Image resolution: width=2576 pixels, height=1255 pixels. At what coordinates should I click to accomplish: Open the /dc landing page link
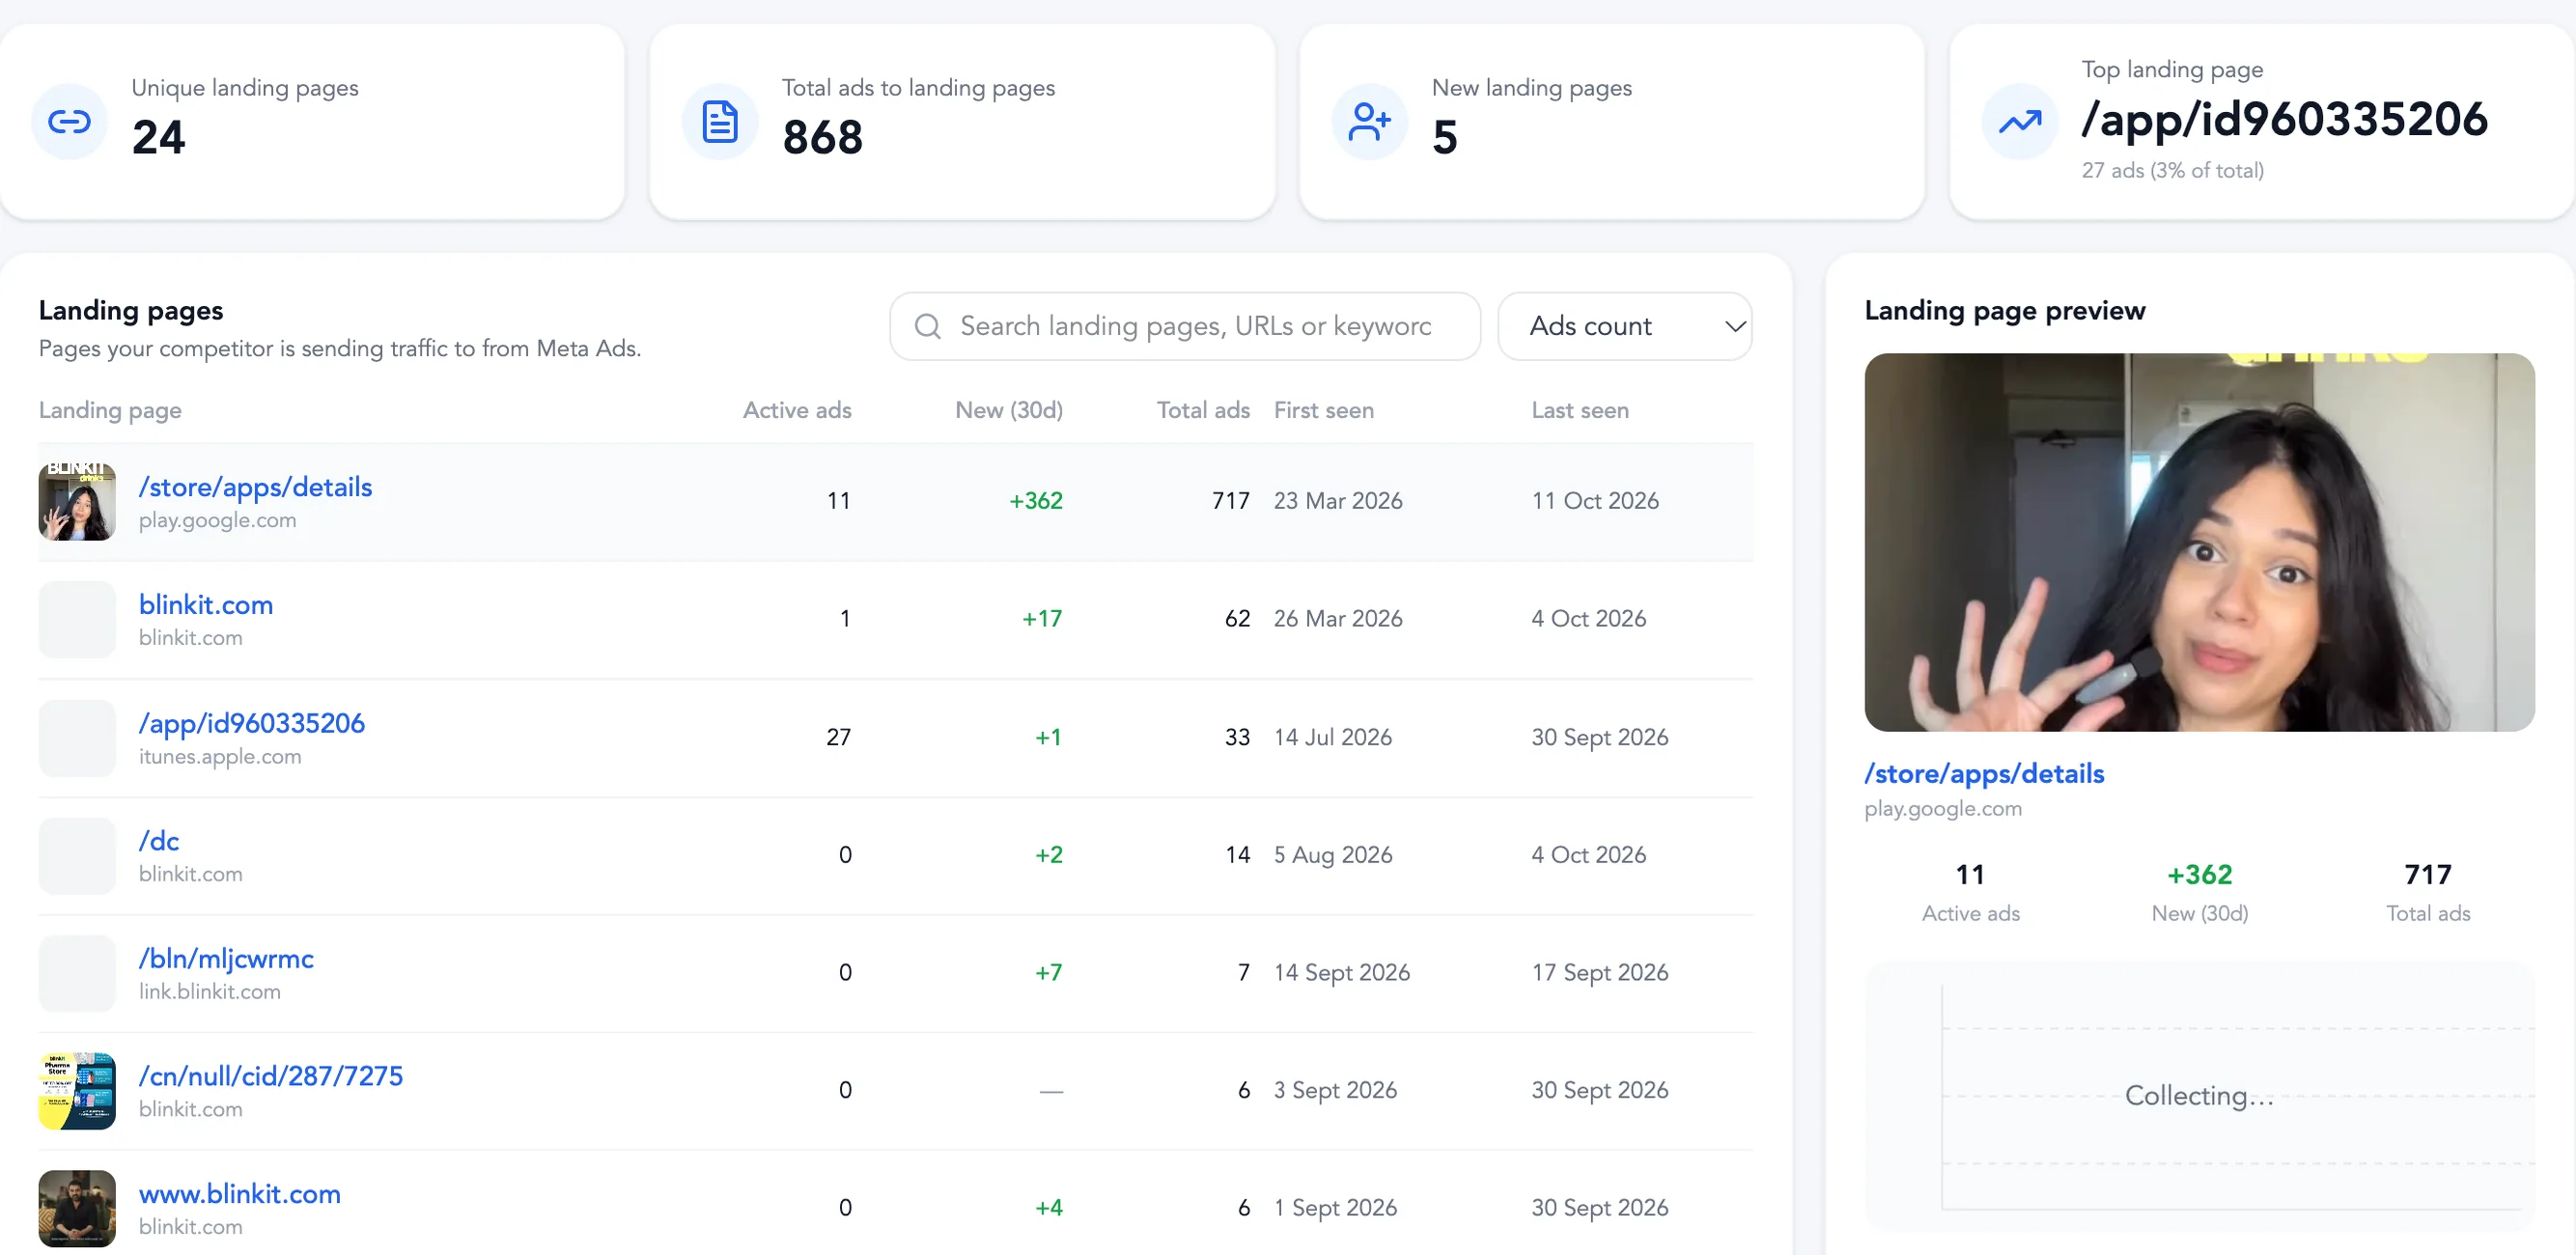159,841
